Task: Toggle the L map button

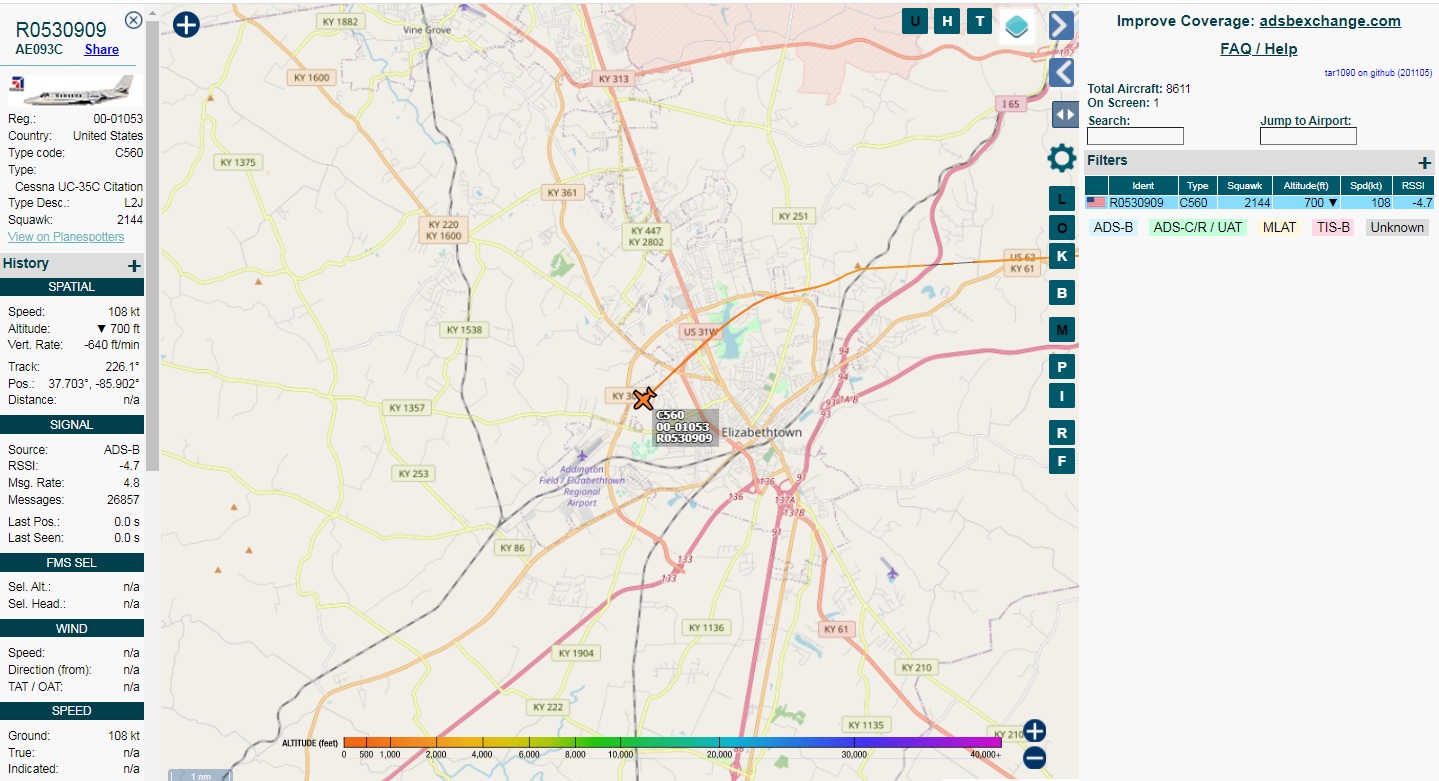Action: click(x=1062, y=199)
